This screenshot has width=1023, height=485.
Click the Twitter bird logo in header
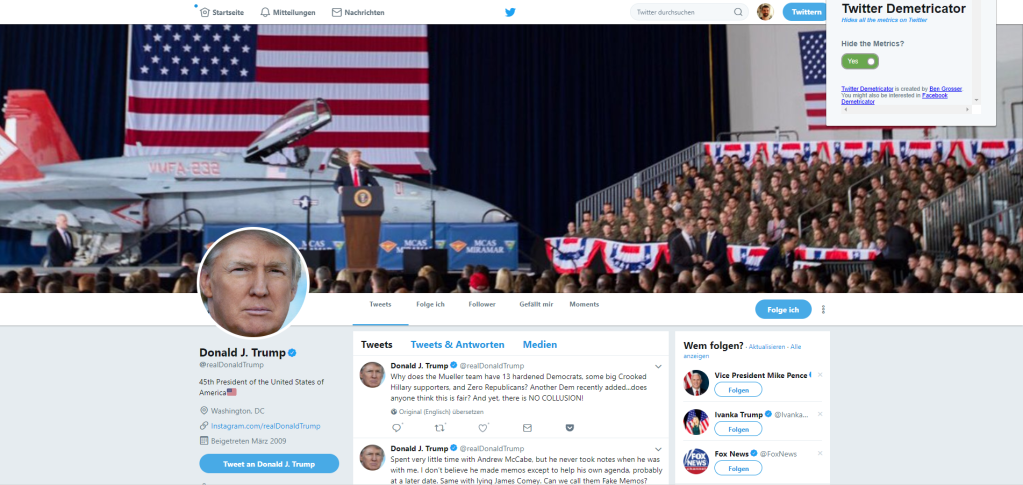[x=510, y=12]
